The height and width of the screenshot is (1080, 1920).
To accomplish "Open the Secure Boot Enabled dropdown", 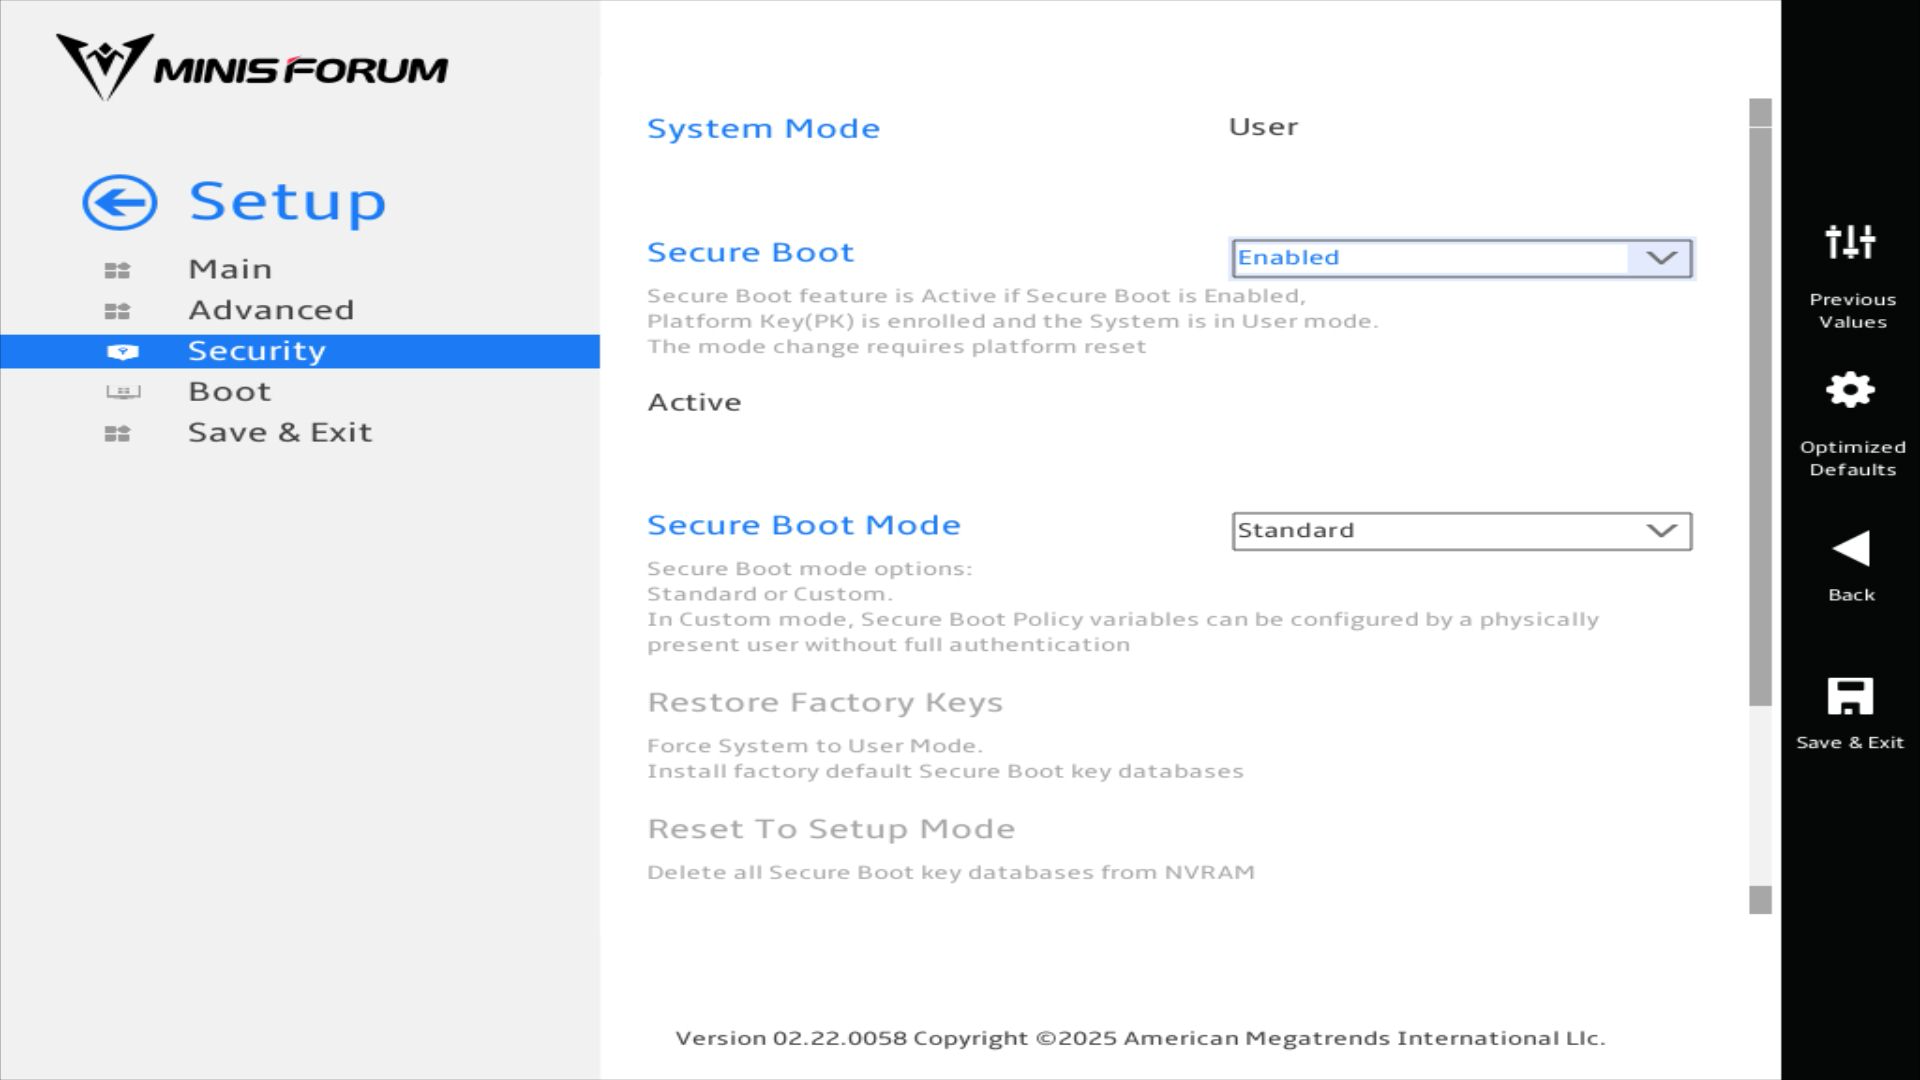I will 1460,258.
